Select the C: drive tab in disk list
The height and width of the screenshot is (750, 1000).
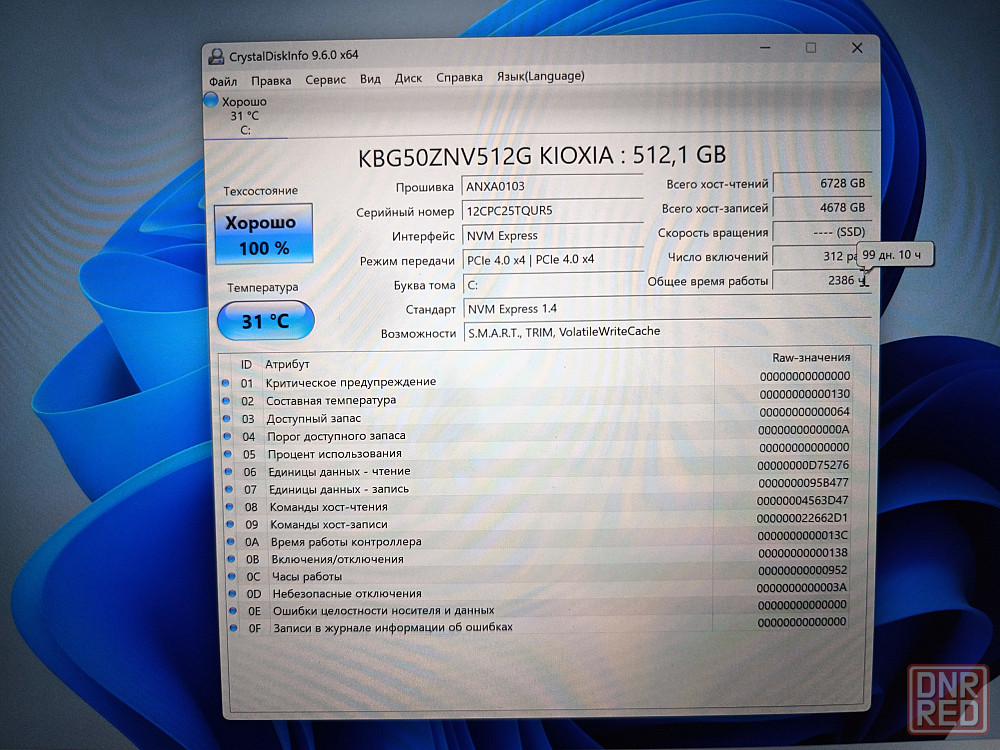pos(245,115)
